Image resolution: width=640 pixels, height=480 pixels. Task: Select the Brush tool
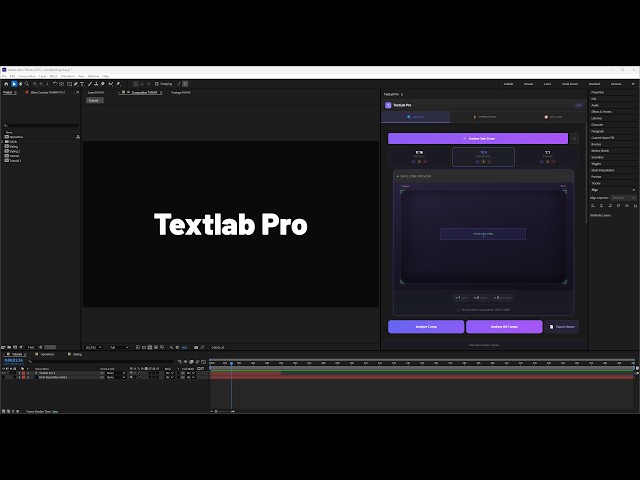(90, 84)
